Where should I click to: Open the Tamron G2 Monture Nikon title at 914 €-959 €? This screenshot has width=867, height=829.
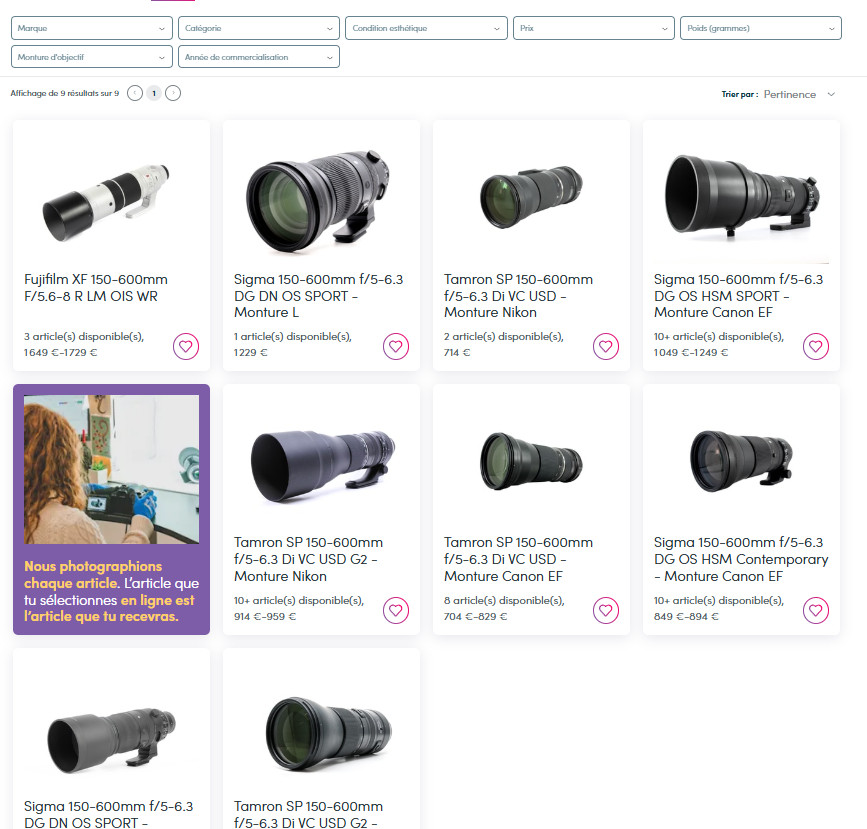pyautogui.click(x=308, y=559)
